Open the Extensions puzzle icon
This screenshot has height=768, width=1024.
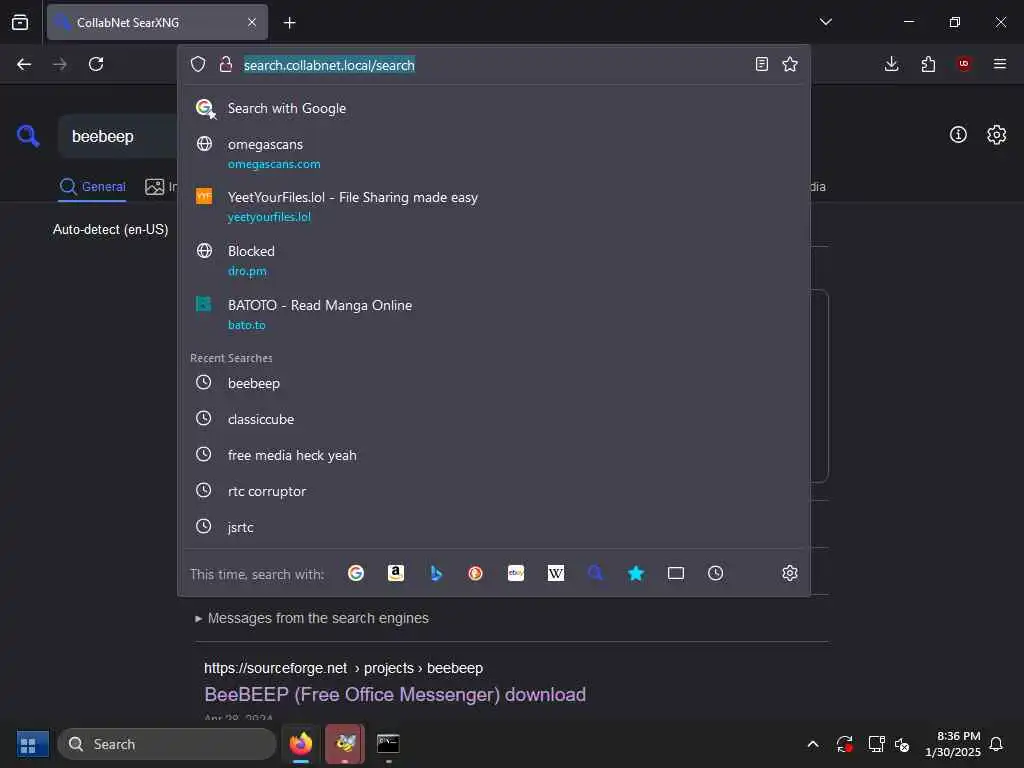(x=928, y=64)
